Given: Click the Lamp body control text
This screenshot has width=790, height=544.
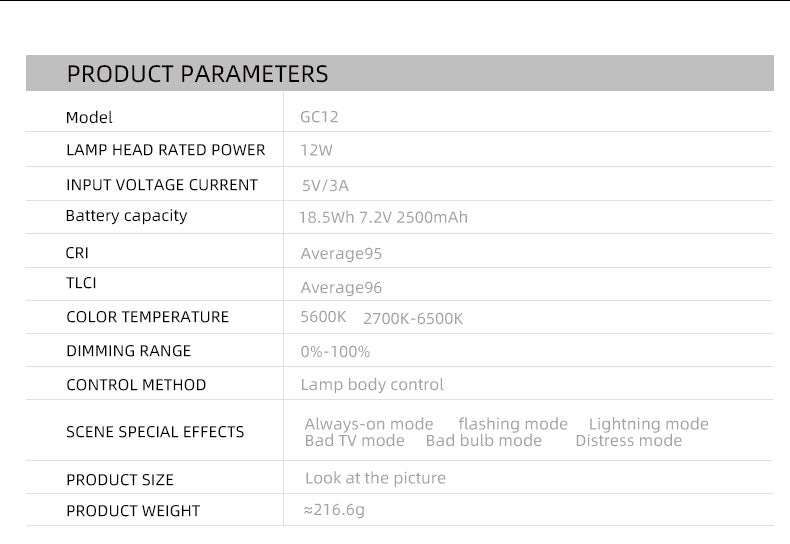Looking at the screenshot, I should (372, 385).
